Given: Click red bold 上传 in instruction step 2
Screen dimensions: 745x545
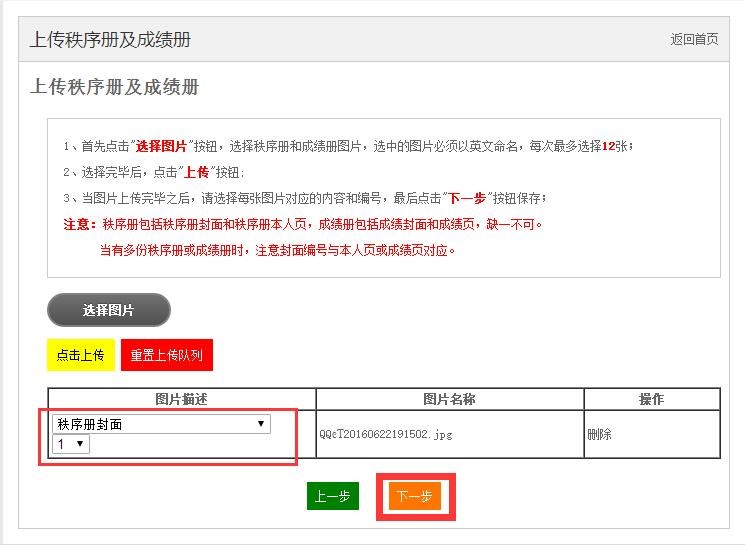Looking at the screenshot, I should click(196, 172).
